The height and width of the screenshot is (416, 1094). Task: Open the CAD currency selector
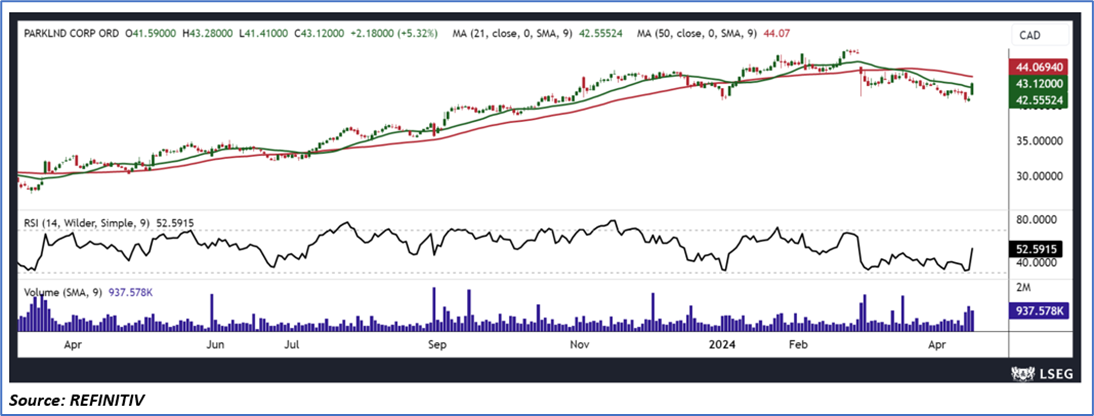[x=1040, y=34]
